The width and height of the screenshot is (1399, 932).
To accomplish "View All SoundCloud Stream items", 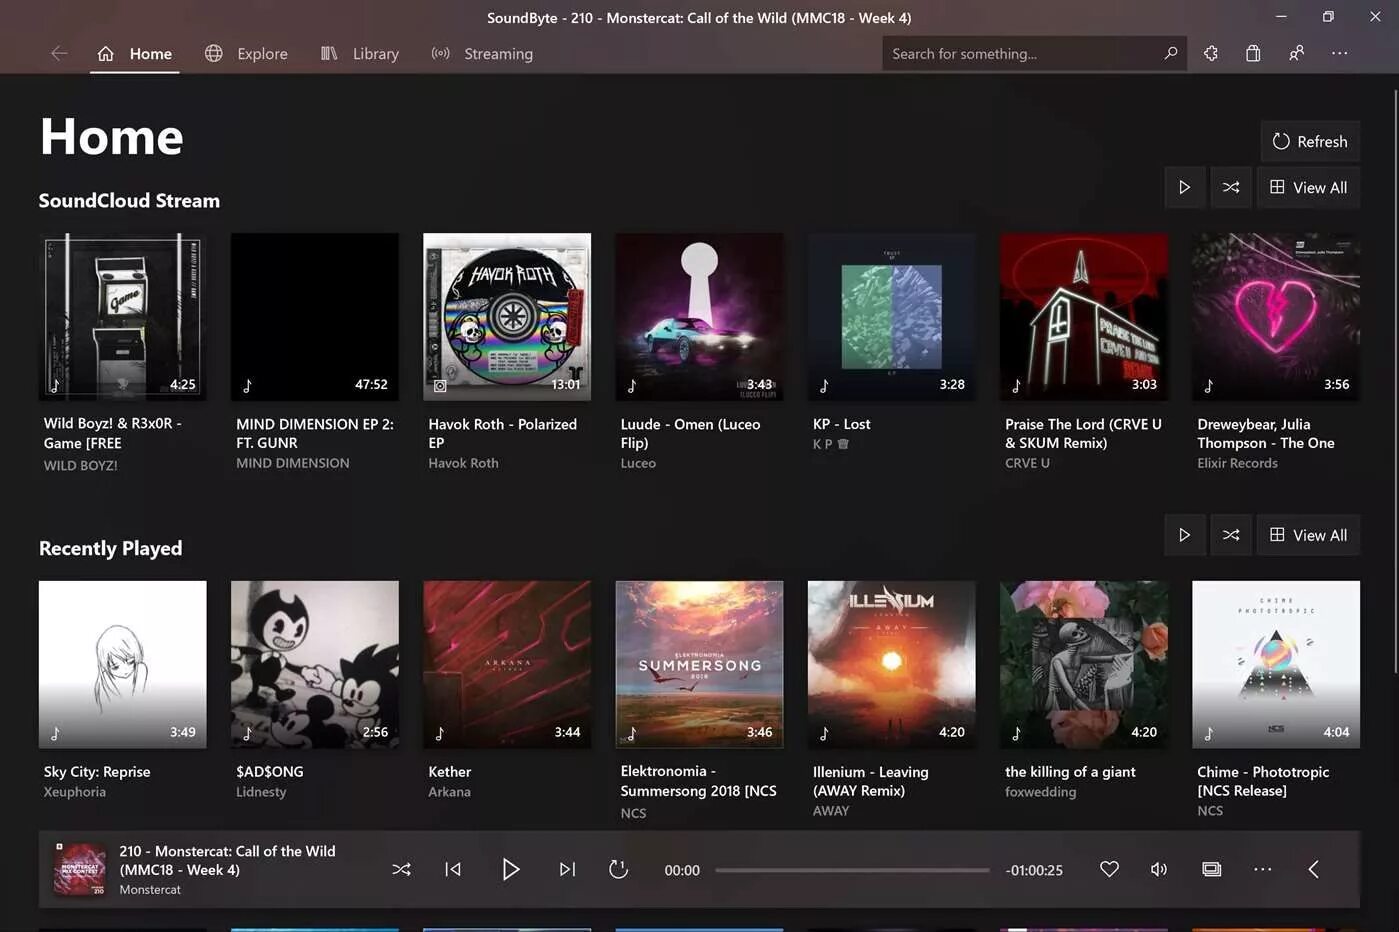I will click(x=1308, y=187).
